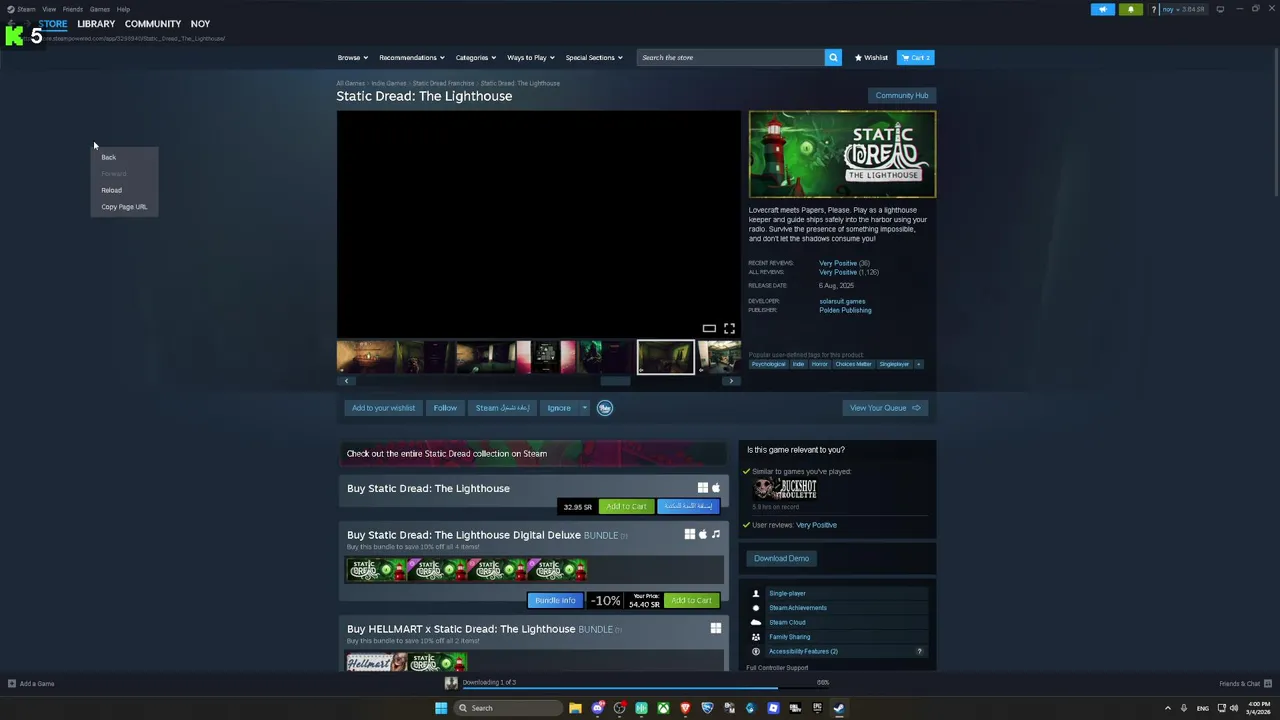Click the round badge icon after Ignore
1280x720 pixels.
tap(604, 408)
